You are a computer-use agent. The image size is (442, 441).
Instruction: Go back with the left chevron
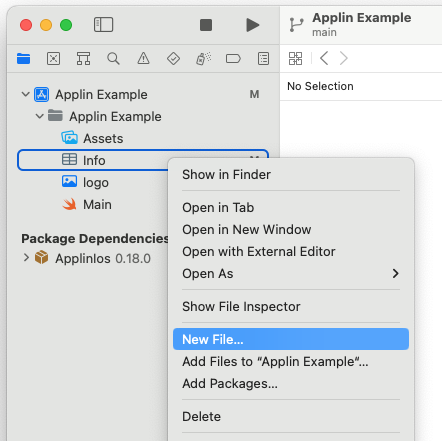pos(324,59)
